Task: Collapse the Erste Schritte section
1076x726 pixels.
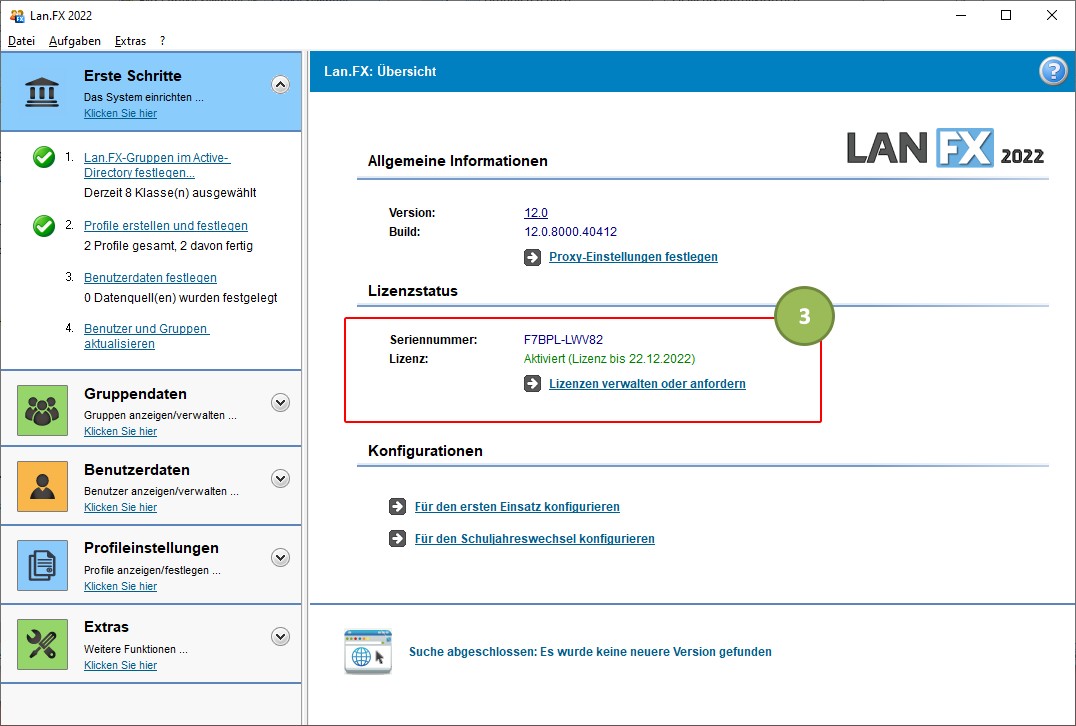Action: pos(280,84)
